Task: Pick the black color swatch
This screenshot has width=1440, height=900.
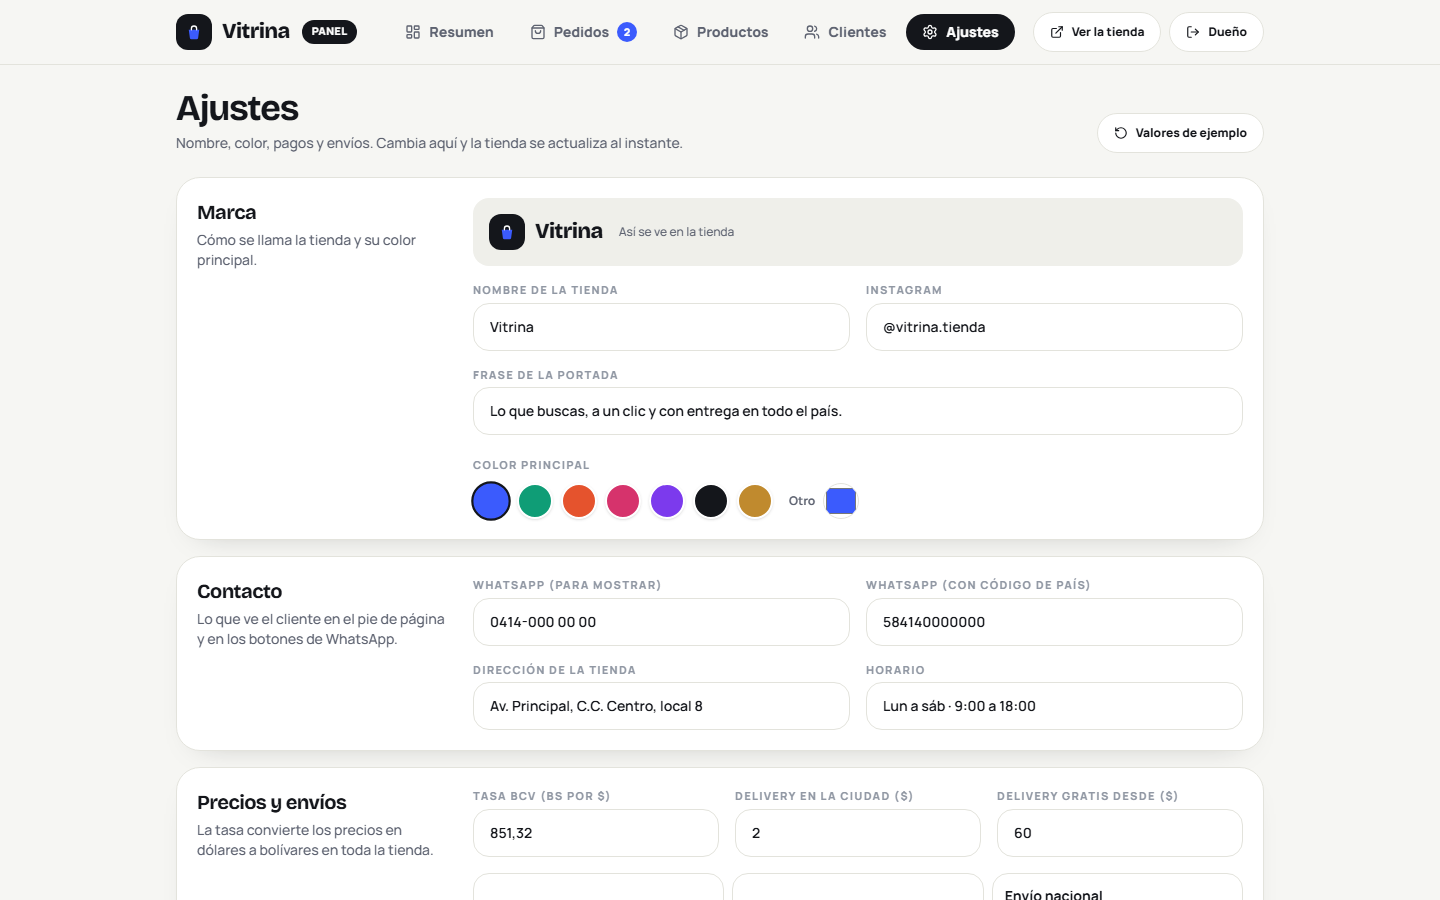Action: tap(711, 501)
